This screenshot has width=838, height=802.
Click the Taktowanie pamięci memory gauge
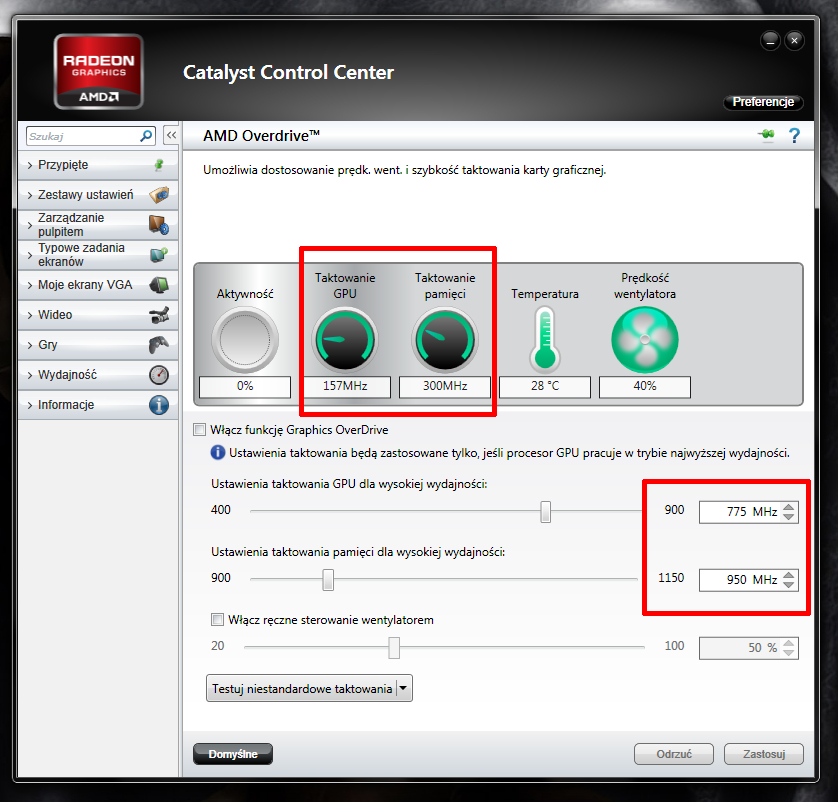click(x=445, y=339)
